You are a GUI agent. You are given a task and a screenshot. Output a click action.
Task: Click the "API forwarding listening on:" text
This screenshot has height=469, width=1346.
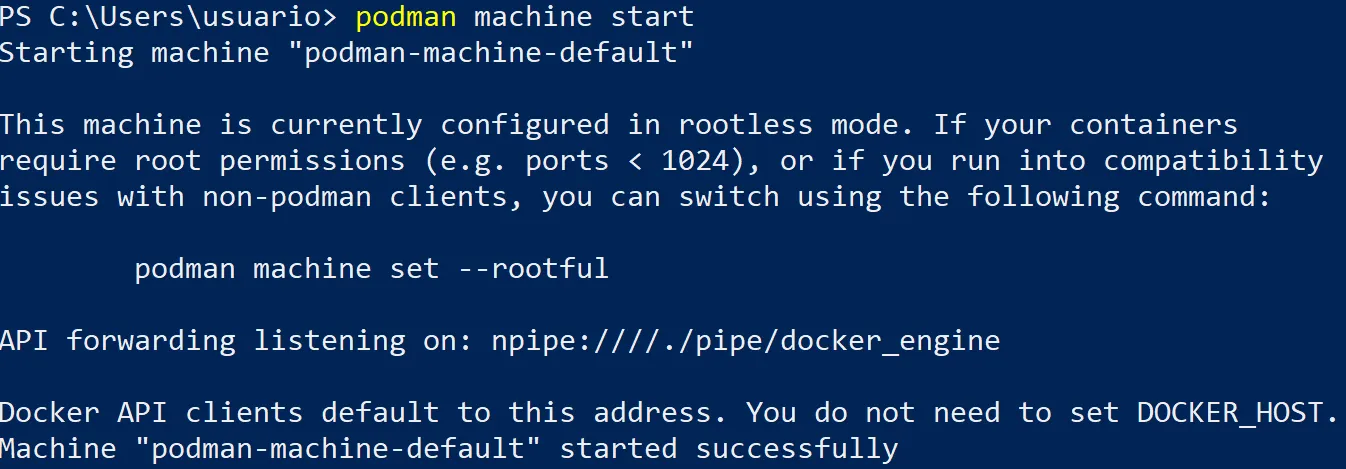tap(236, 341)
